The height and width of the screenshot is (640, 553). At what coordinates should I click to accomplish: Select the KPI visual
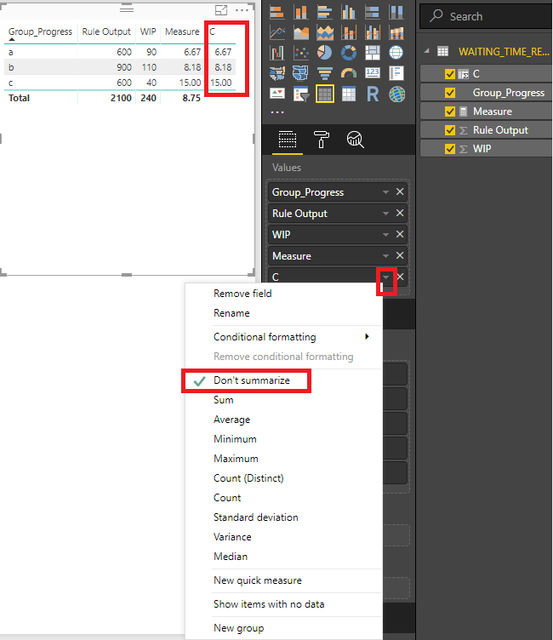(x=277, y=94)
